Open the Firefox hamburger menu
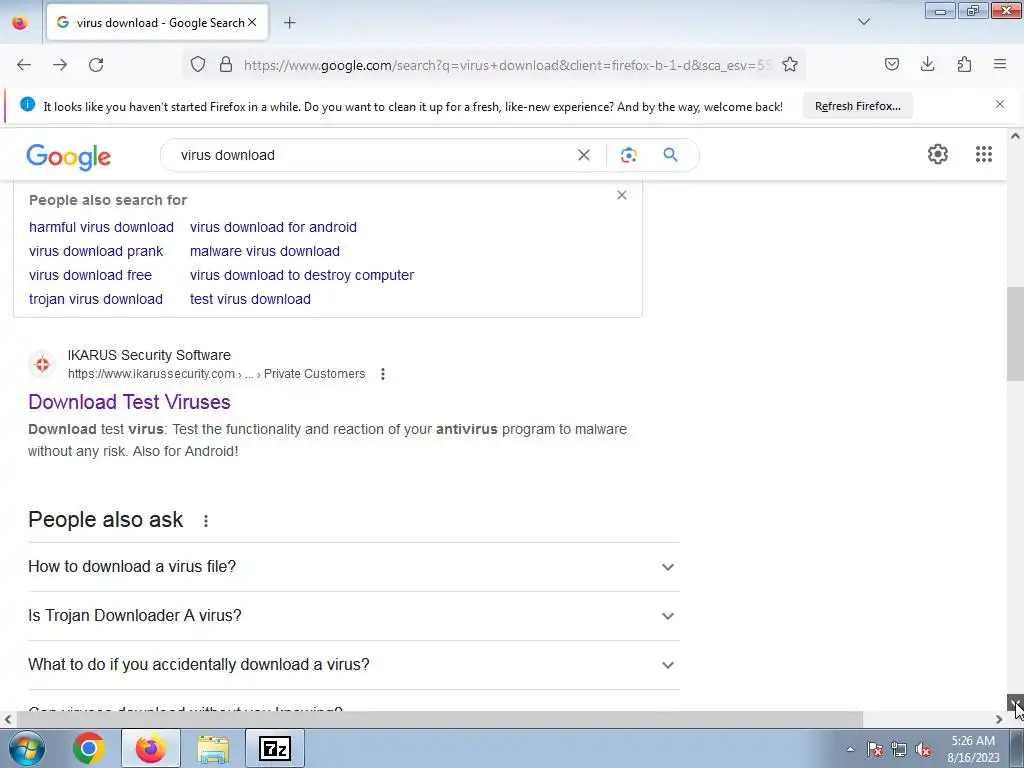1024x768 pixels. (1000, 64)
